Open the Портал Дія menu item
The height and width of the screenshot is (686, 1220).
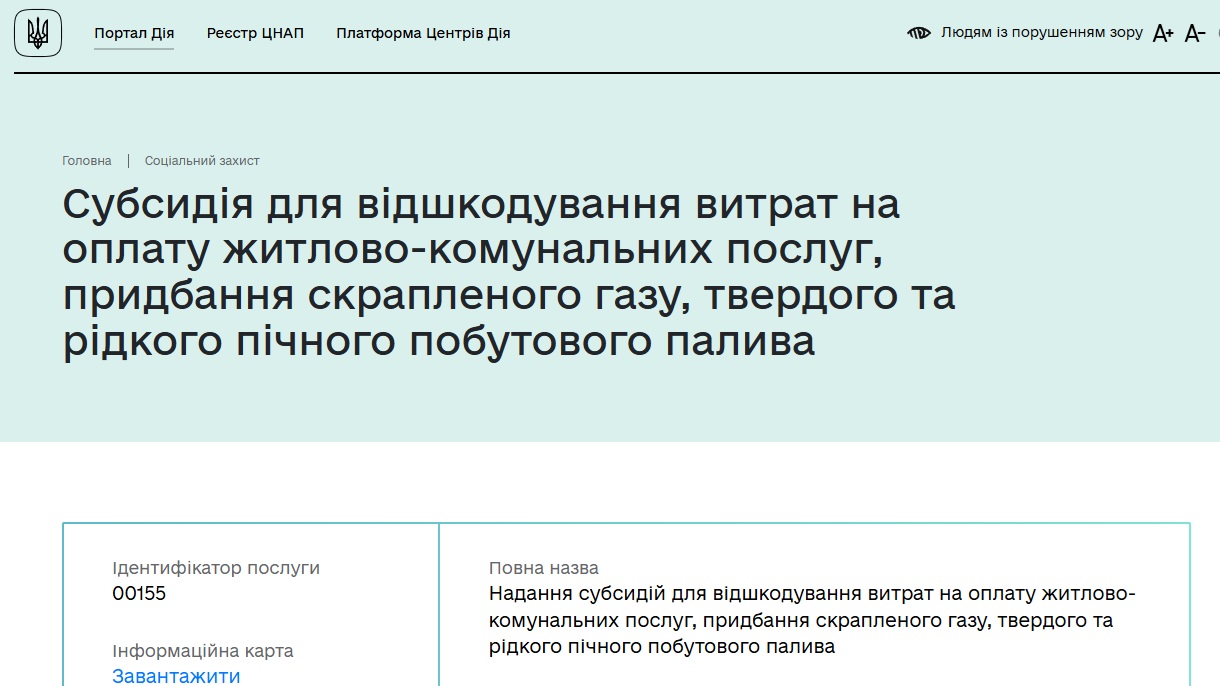[134, 32]
